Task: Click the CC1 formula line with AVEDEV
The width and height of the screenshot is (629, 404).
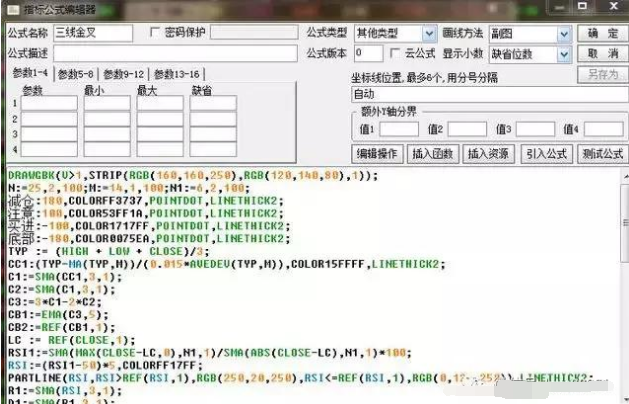Action: tap(227, 264)
